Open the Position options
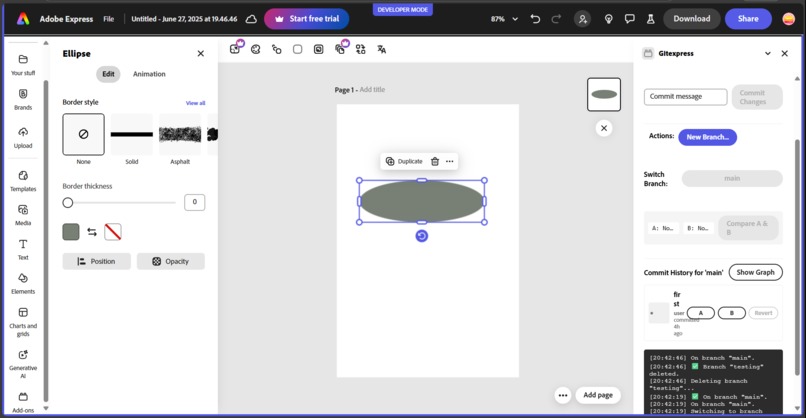The image size is (806, 418). (x=97, y=261)
